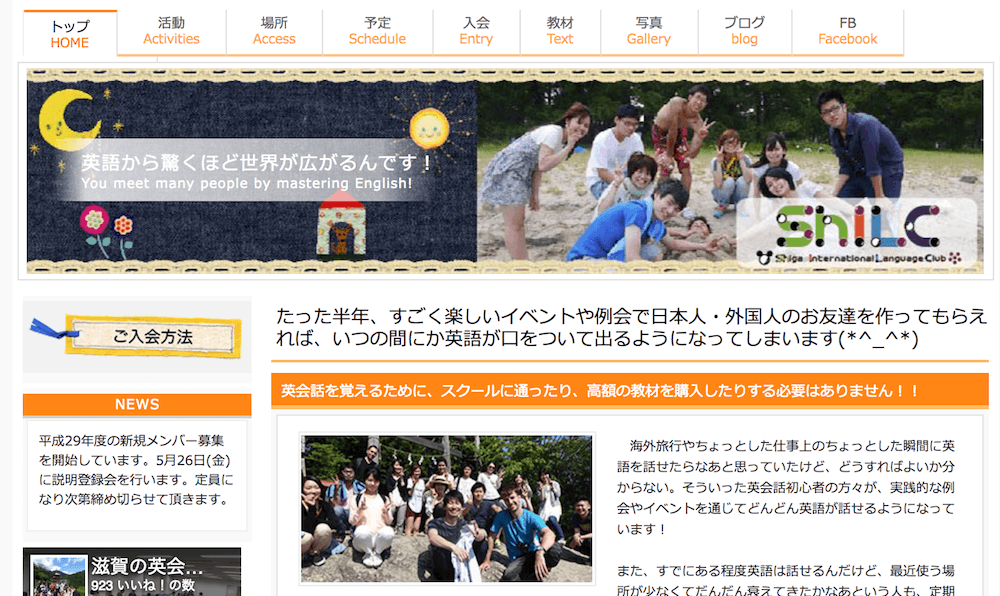Viewport: 1000px width, 596px height.
Task: Open the HOME tab
Action: tap(70, 33)
